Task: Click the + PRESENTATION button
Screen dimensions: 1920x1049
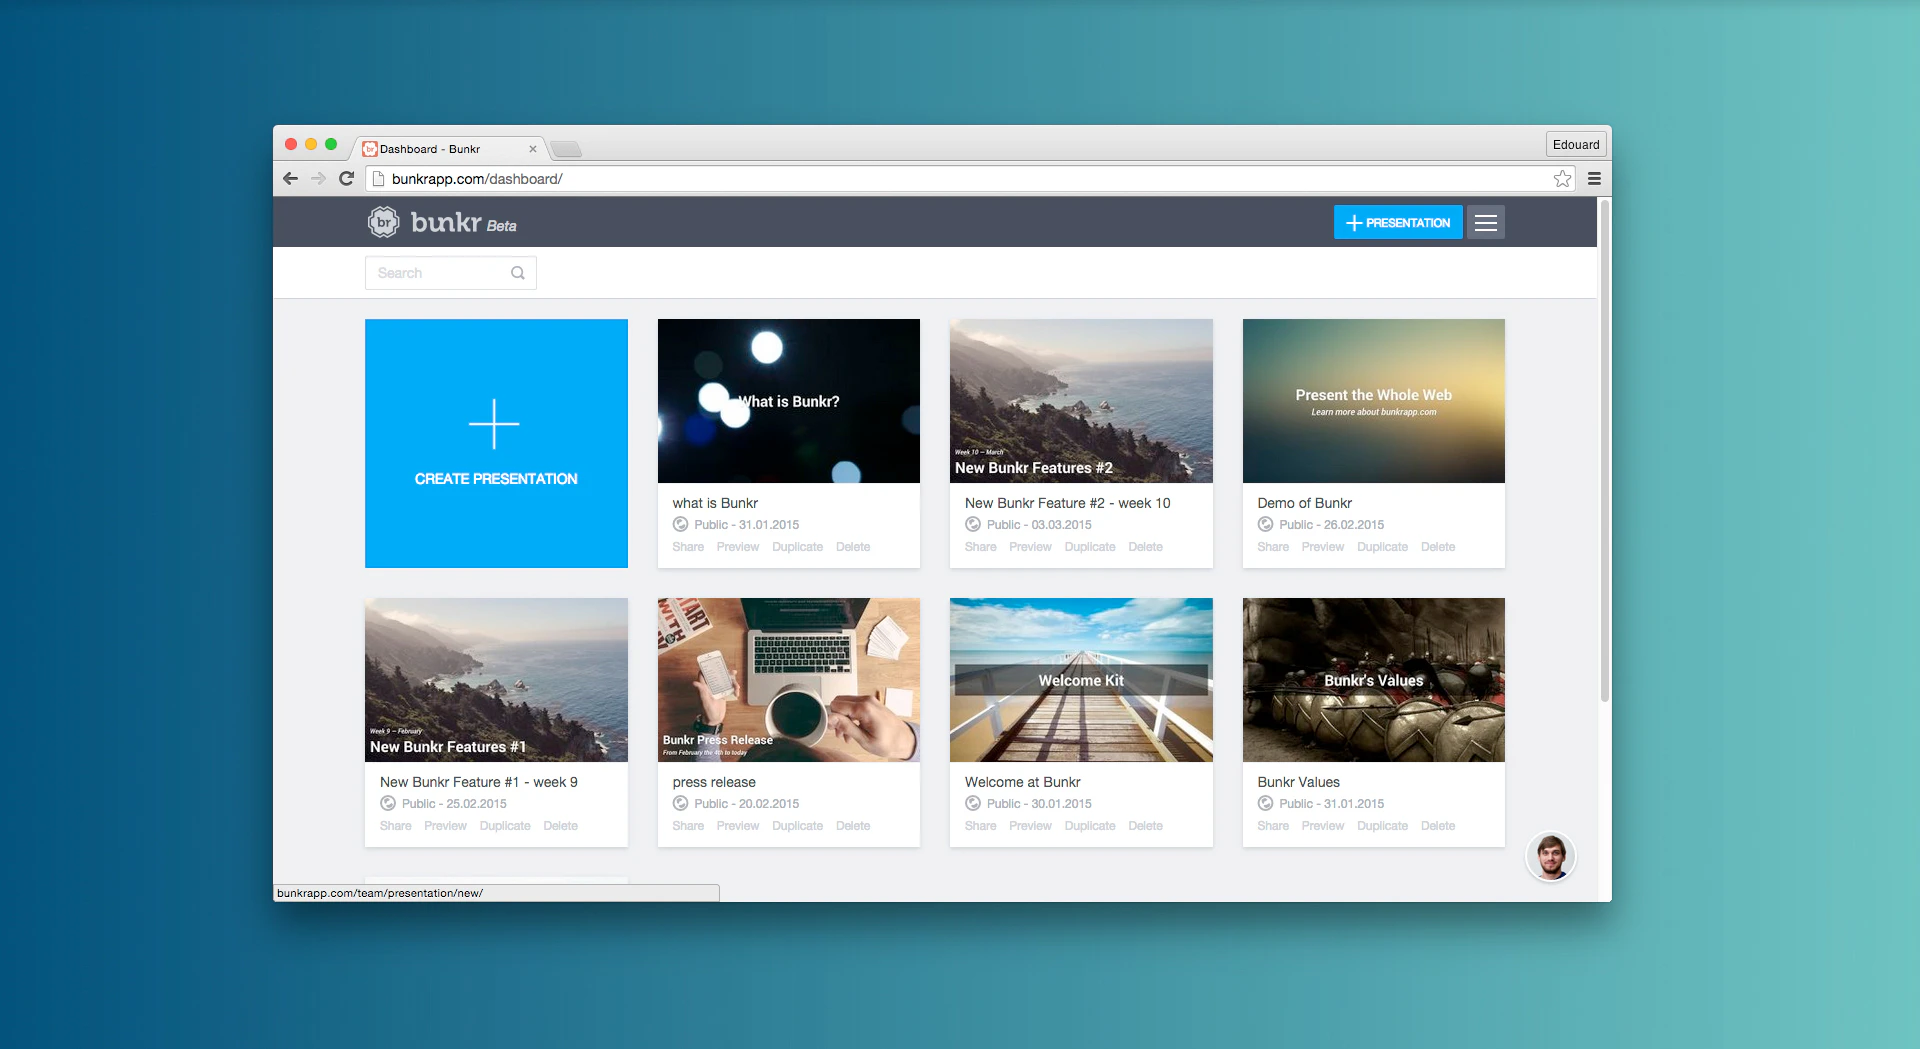Action: click(1398, 222)
